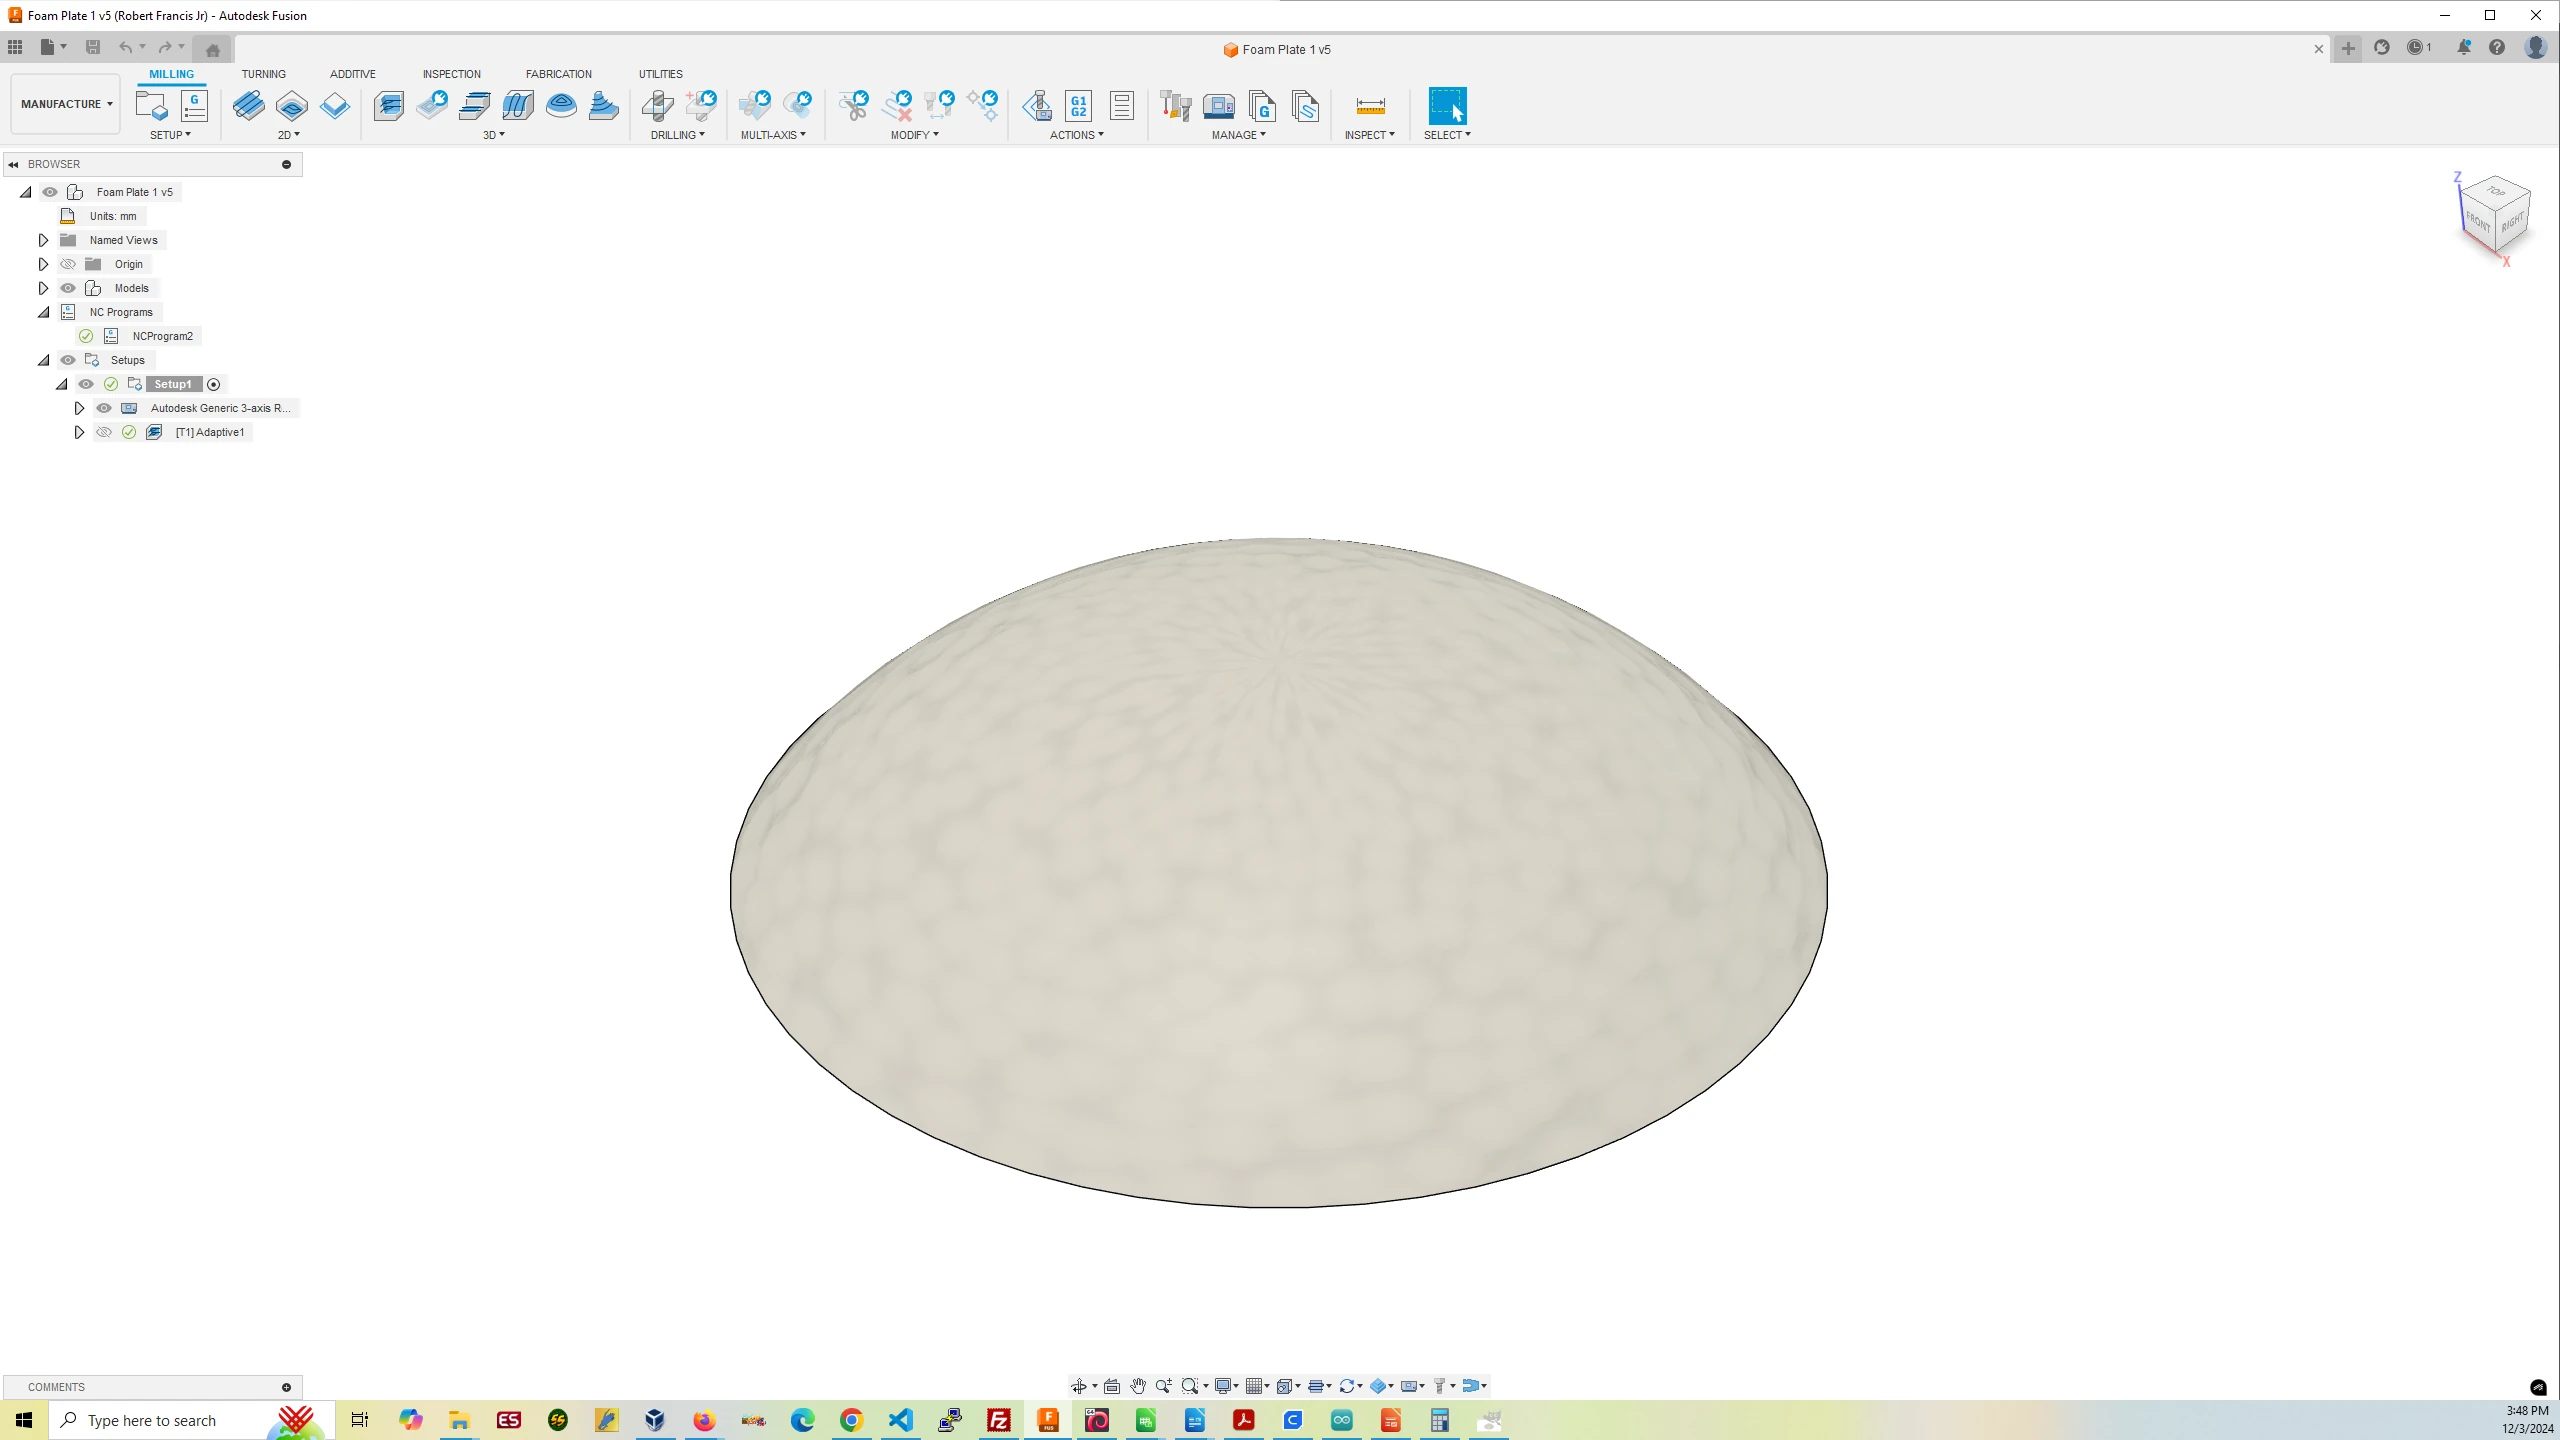The image size is (2560, 1440).
Task: Expand the COMMENTS panel
Action: (x=286, y=1387)
